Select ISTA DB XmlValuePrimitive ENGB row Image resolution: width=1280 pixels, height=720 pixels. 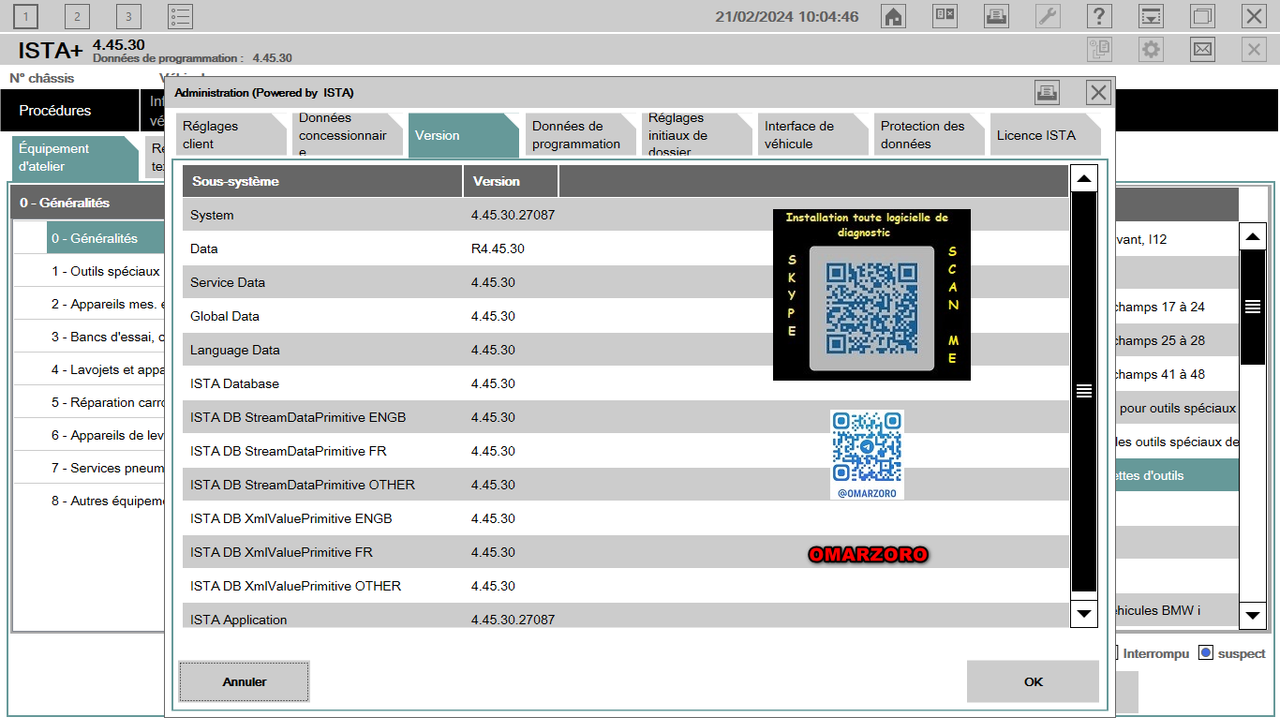point(625,519)
